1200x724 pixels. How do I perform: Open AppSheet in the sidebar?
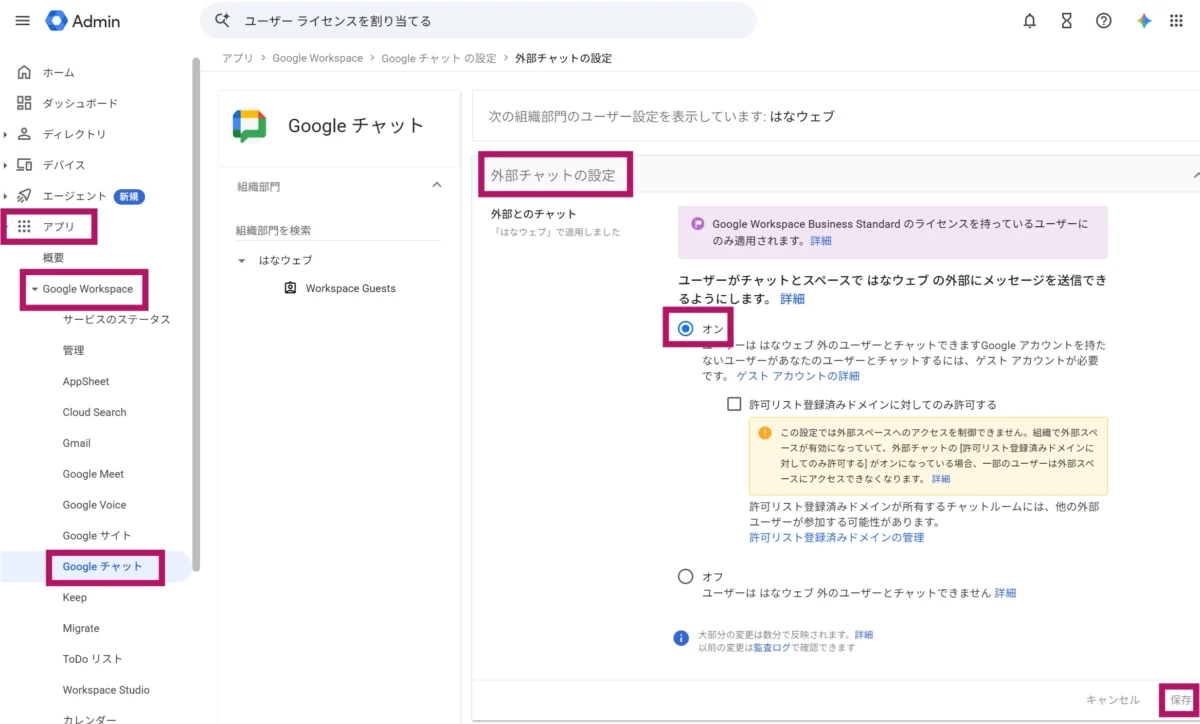click(86, 382)
